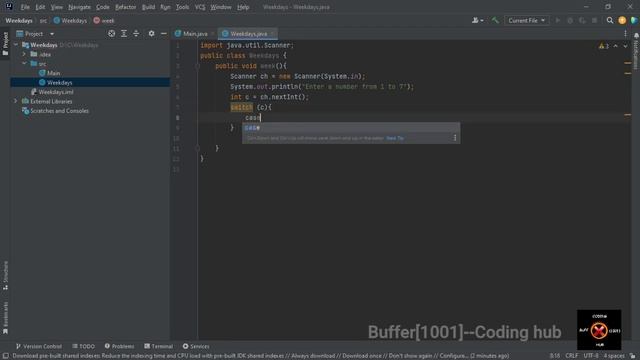Open the Navigate menu

pyautogui.click(x=79, y=7)
